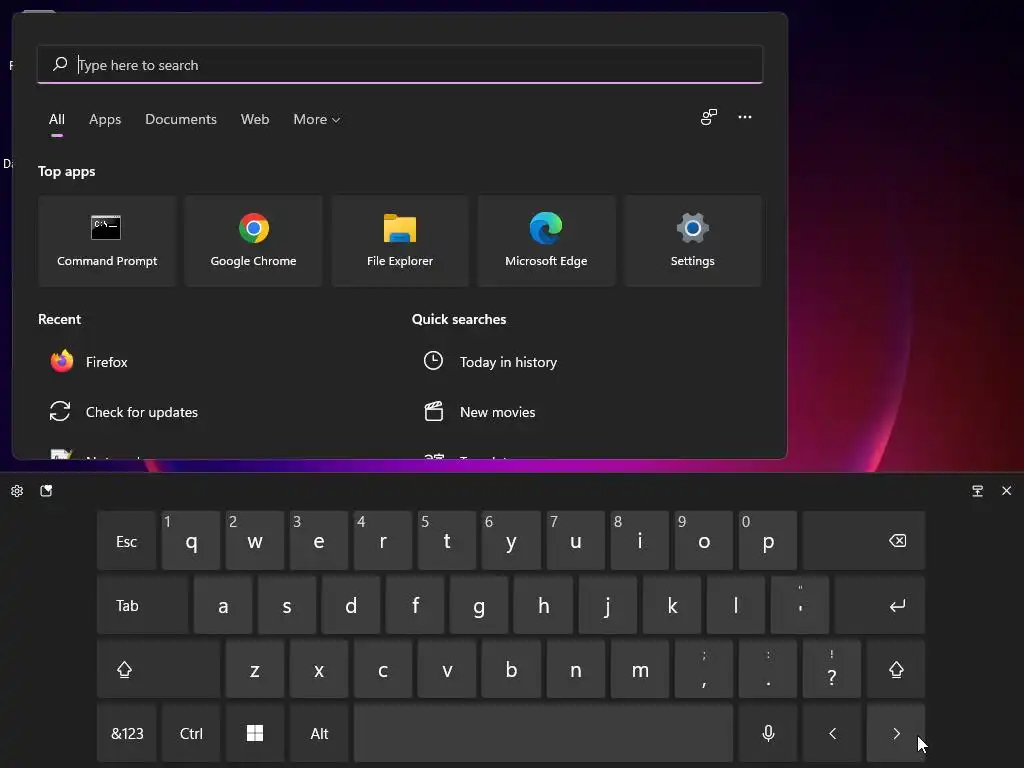
Task: Open search feedback share icon
Action: (709, 118)
